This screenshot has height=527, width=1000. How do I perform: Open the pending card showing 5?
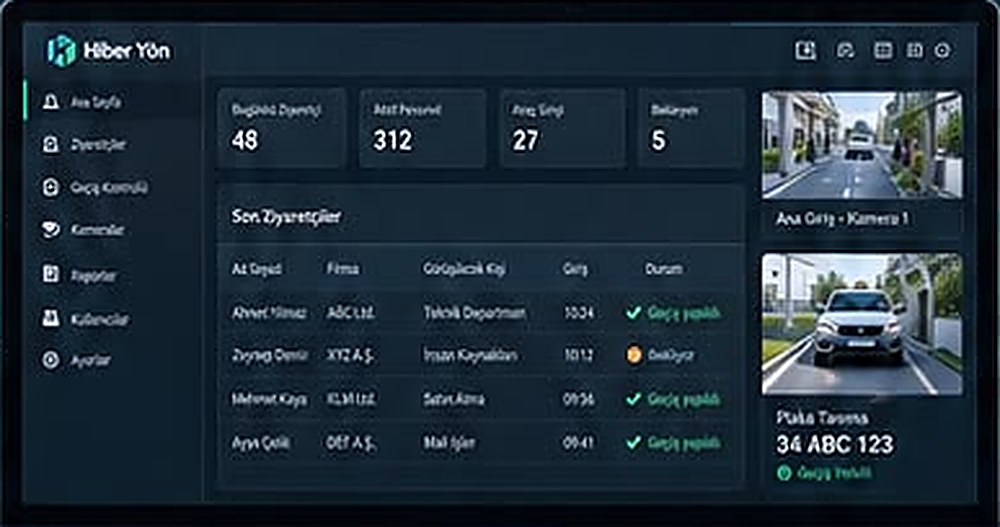pos(691,128)
